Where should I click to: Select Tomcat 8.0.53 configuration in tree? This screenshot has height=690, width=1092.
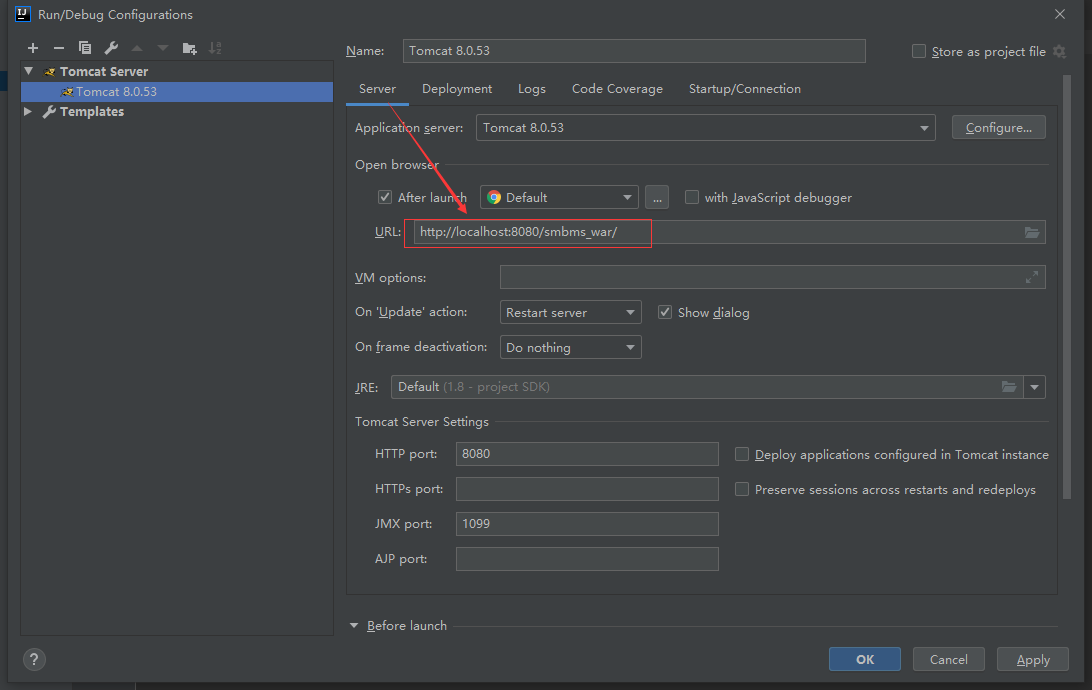point(177,92)
